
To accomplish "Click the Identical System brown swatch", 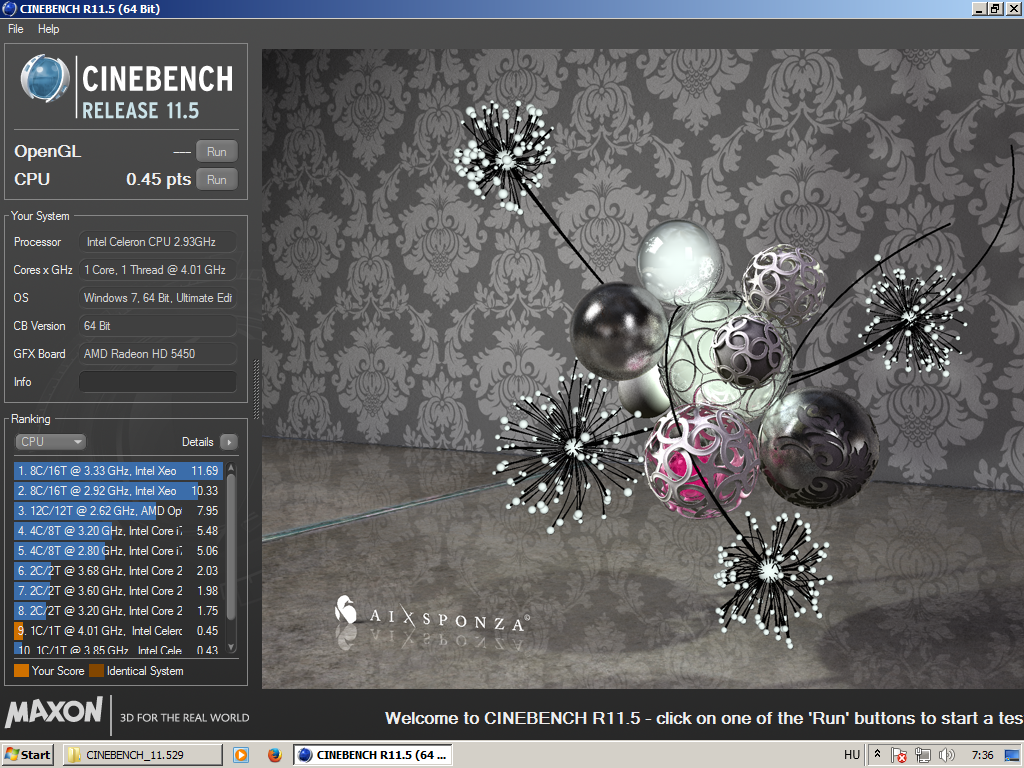I will [97, 671].
